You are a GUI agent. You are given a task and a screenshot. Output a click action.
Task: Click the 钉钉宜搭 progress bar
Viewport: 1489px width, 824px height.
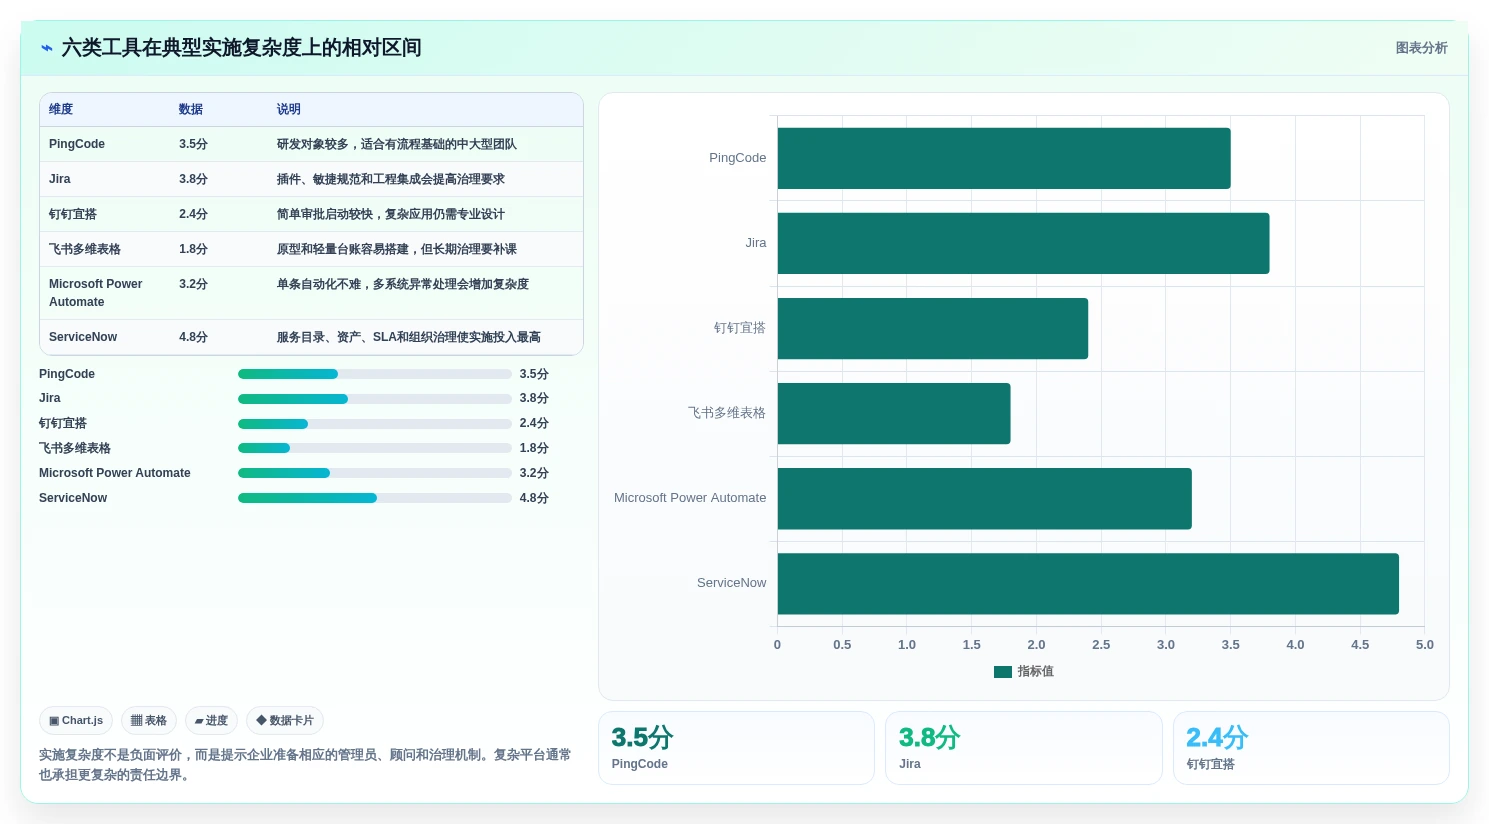click(x=375, y=424)
